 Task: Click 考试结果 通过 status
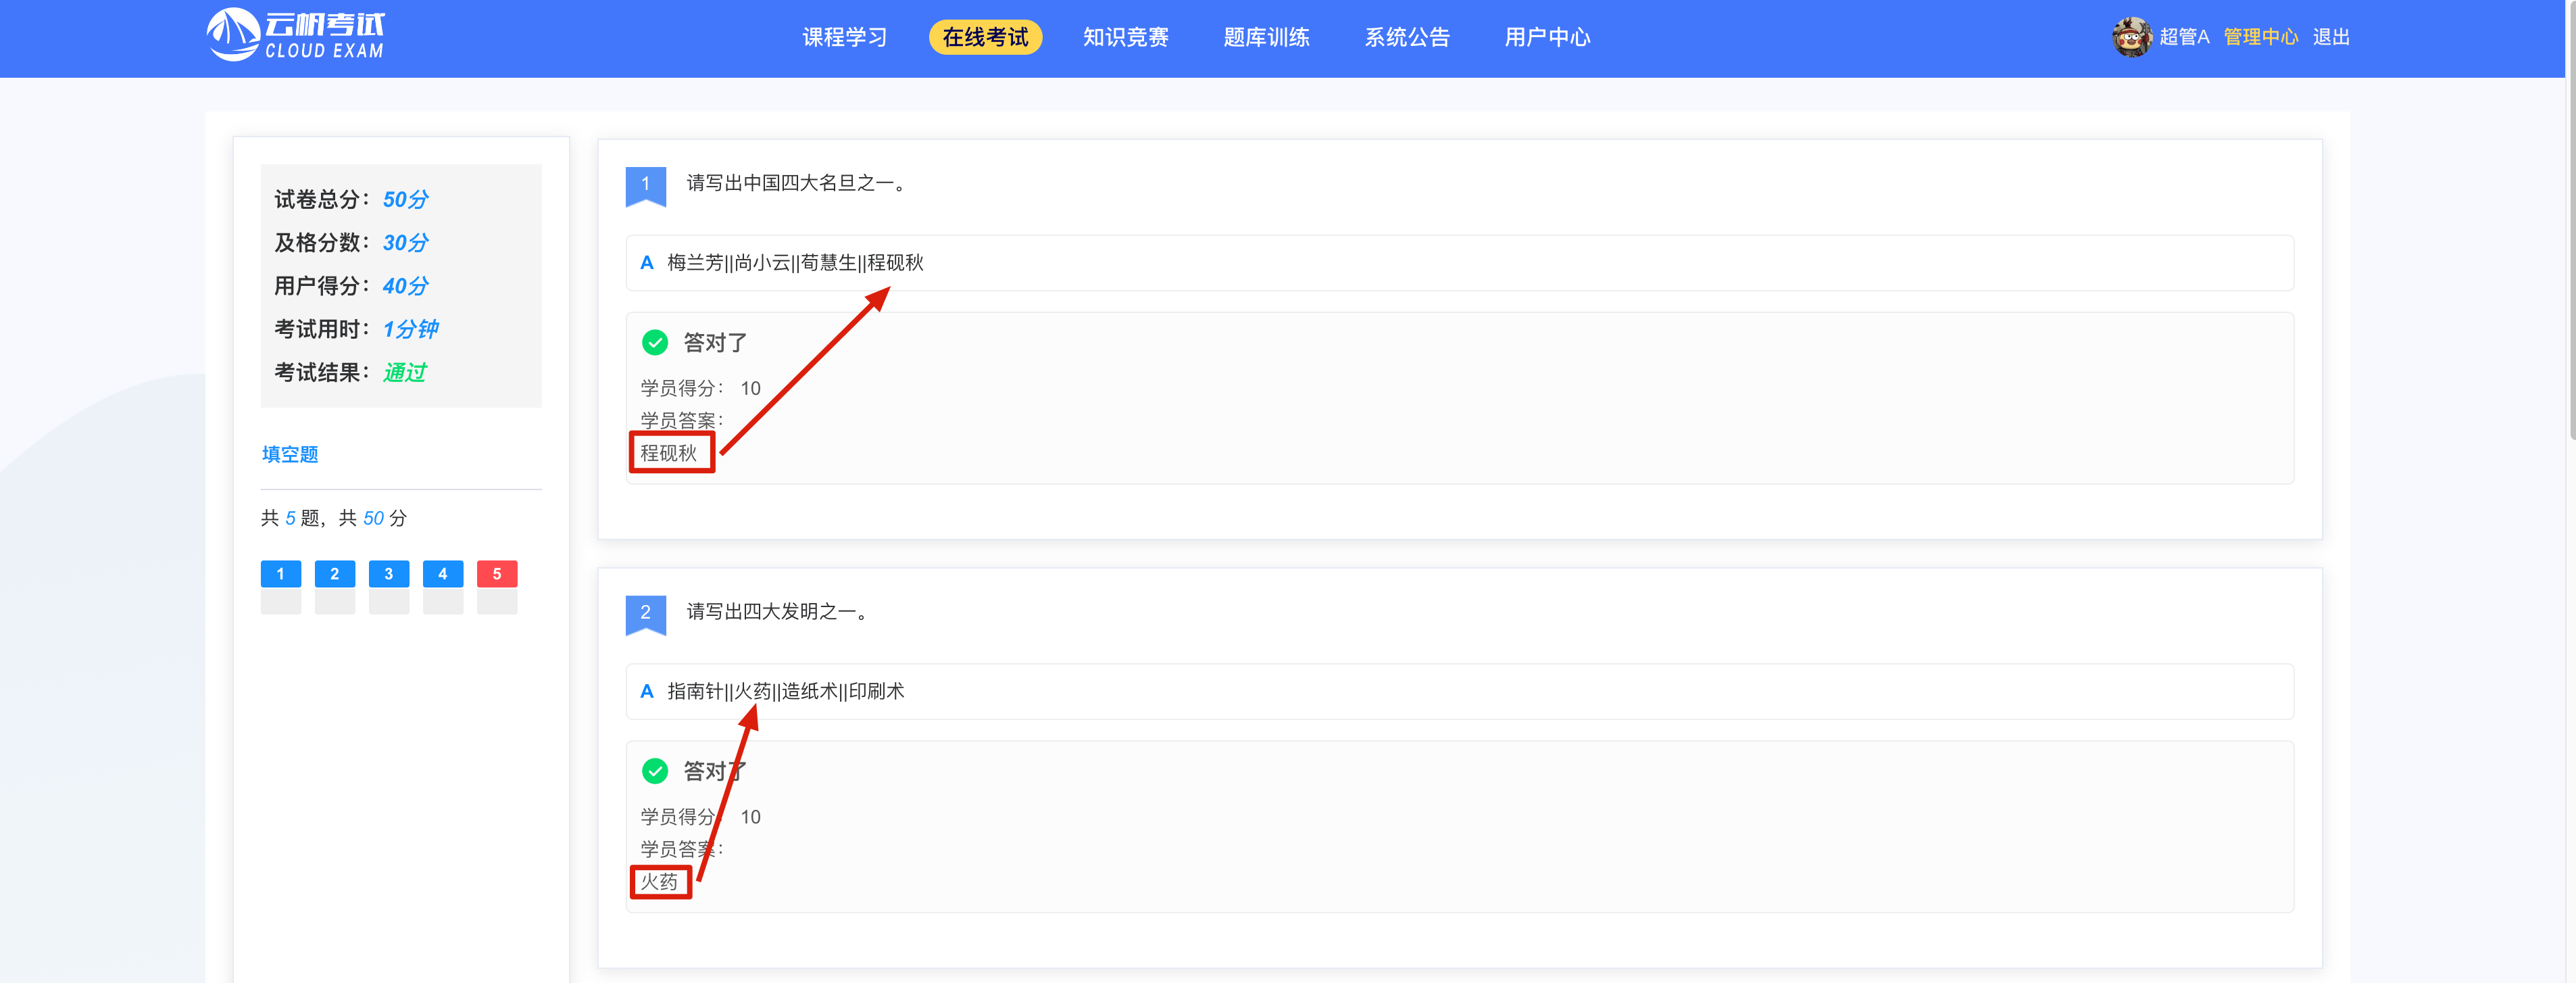coord(405,372)
